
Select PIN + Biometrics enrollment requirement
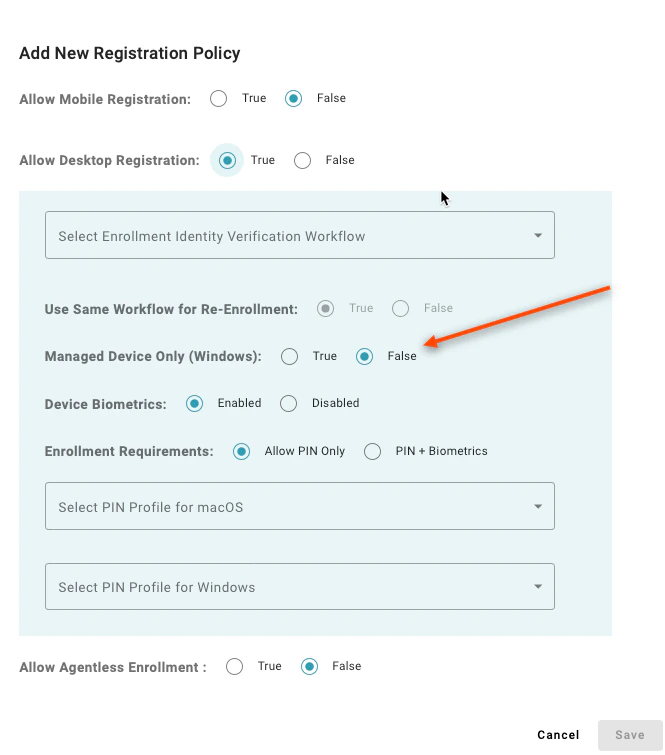[372, 452]
